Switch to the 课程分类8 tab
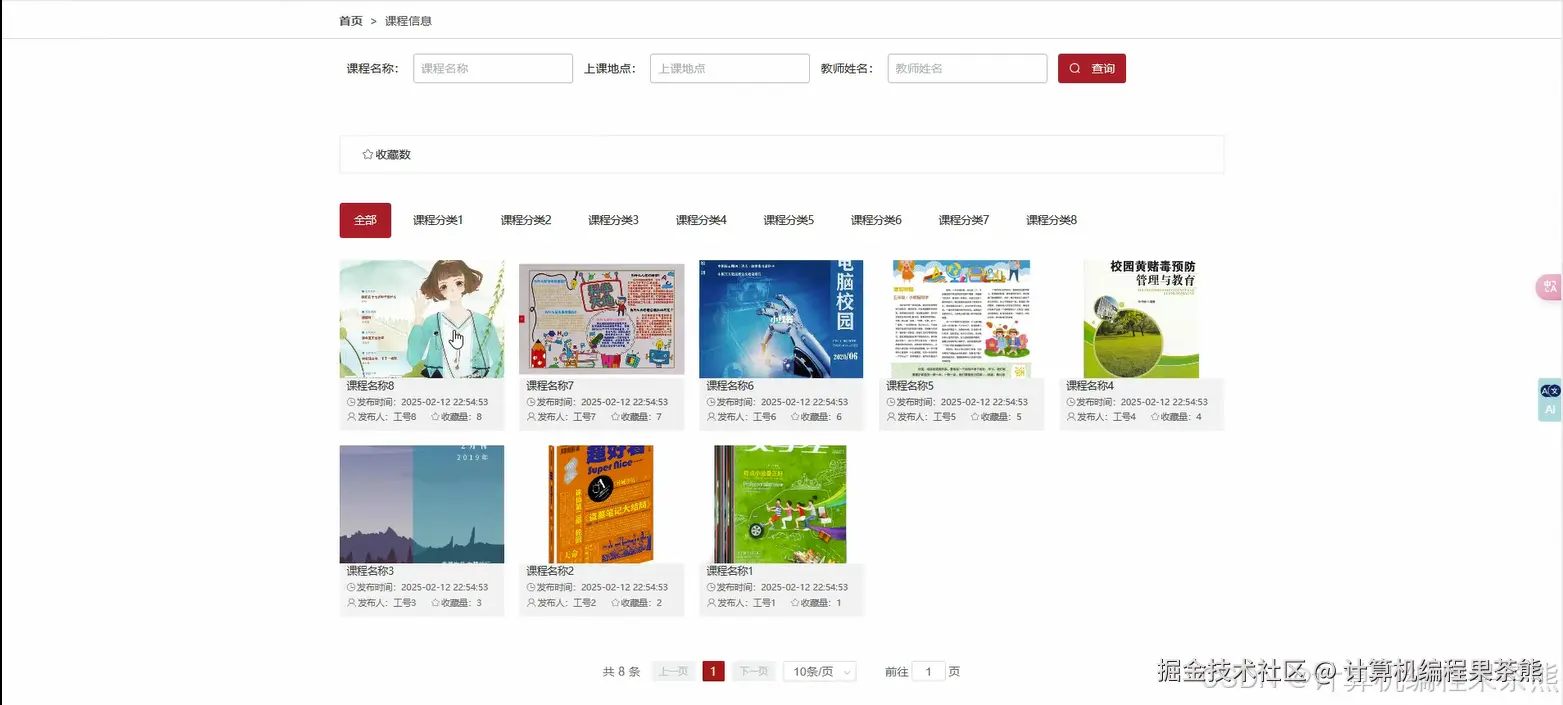Image resolution: width=1563 pixels, height=705 pixels. point(1051,220)
